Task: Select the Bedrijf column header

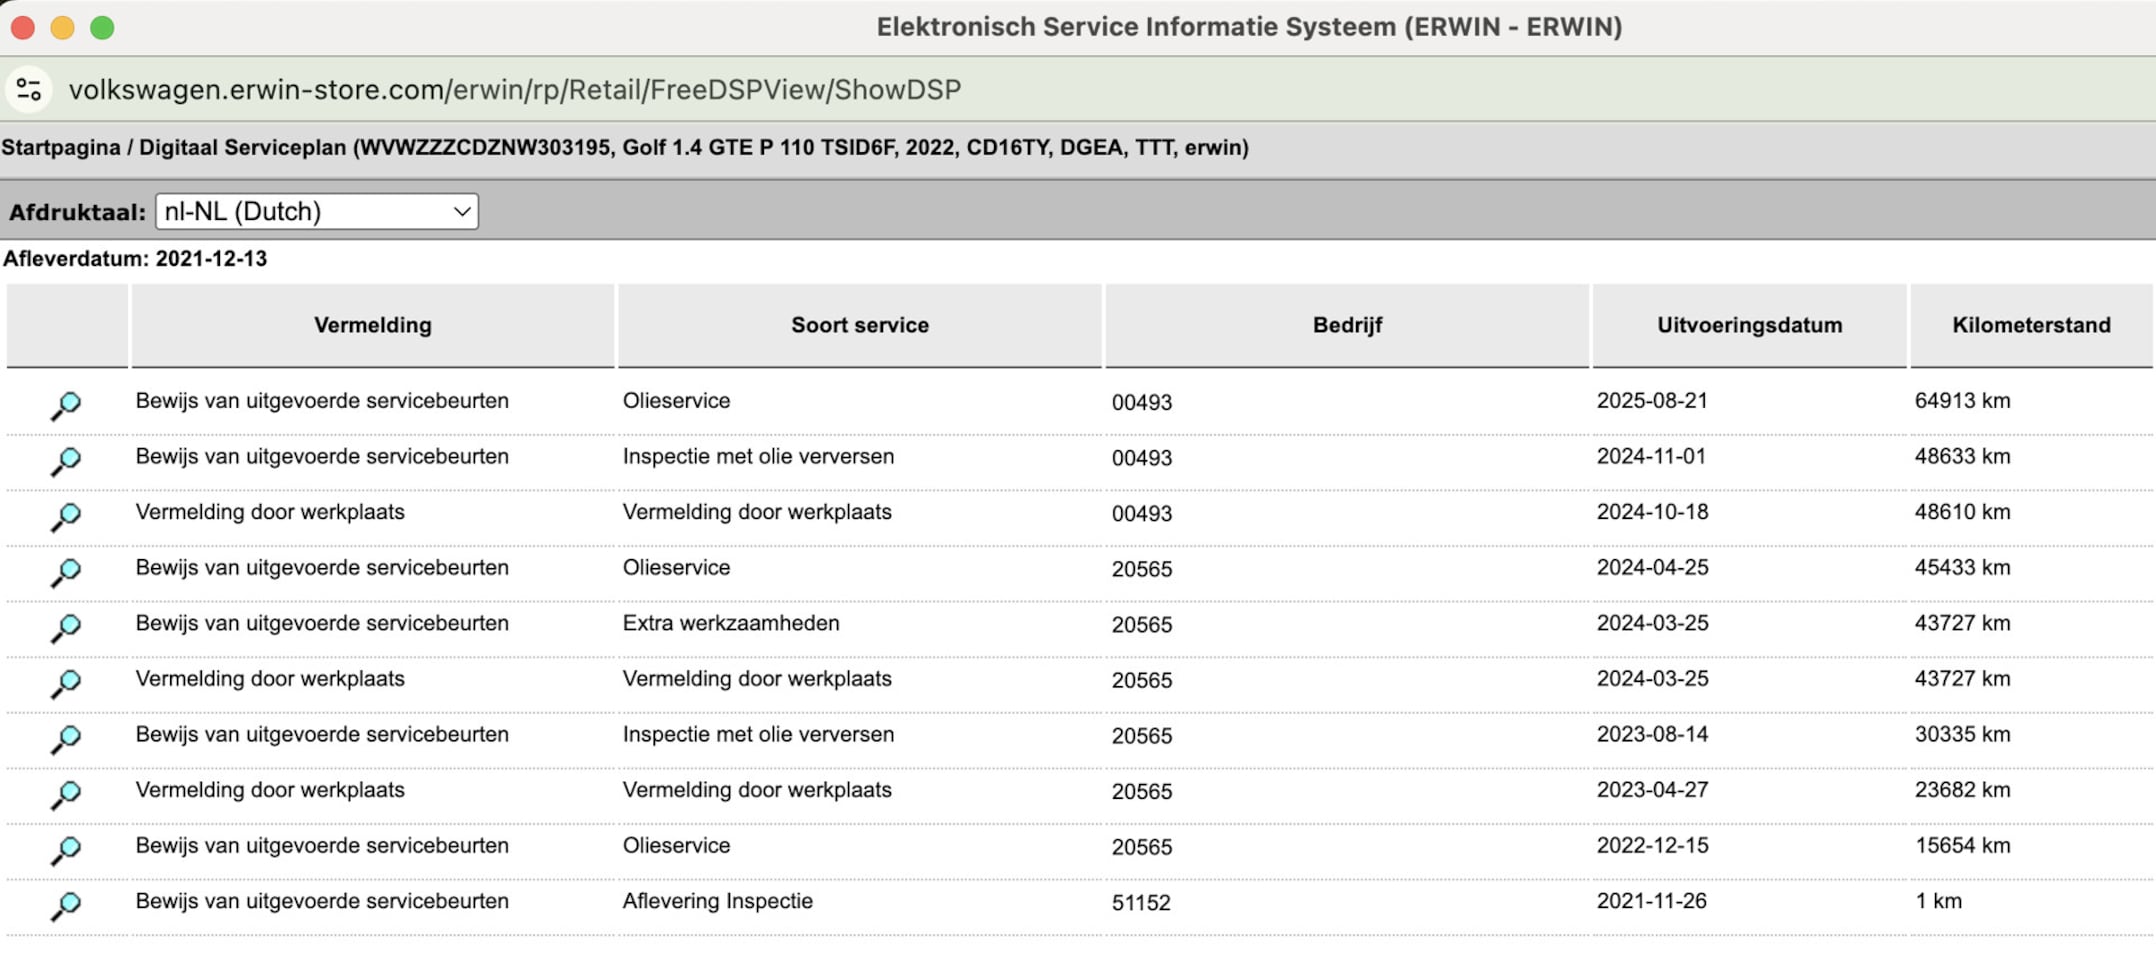Action: pos(1346,325)
